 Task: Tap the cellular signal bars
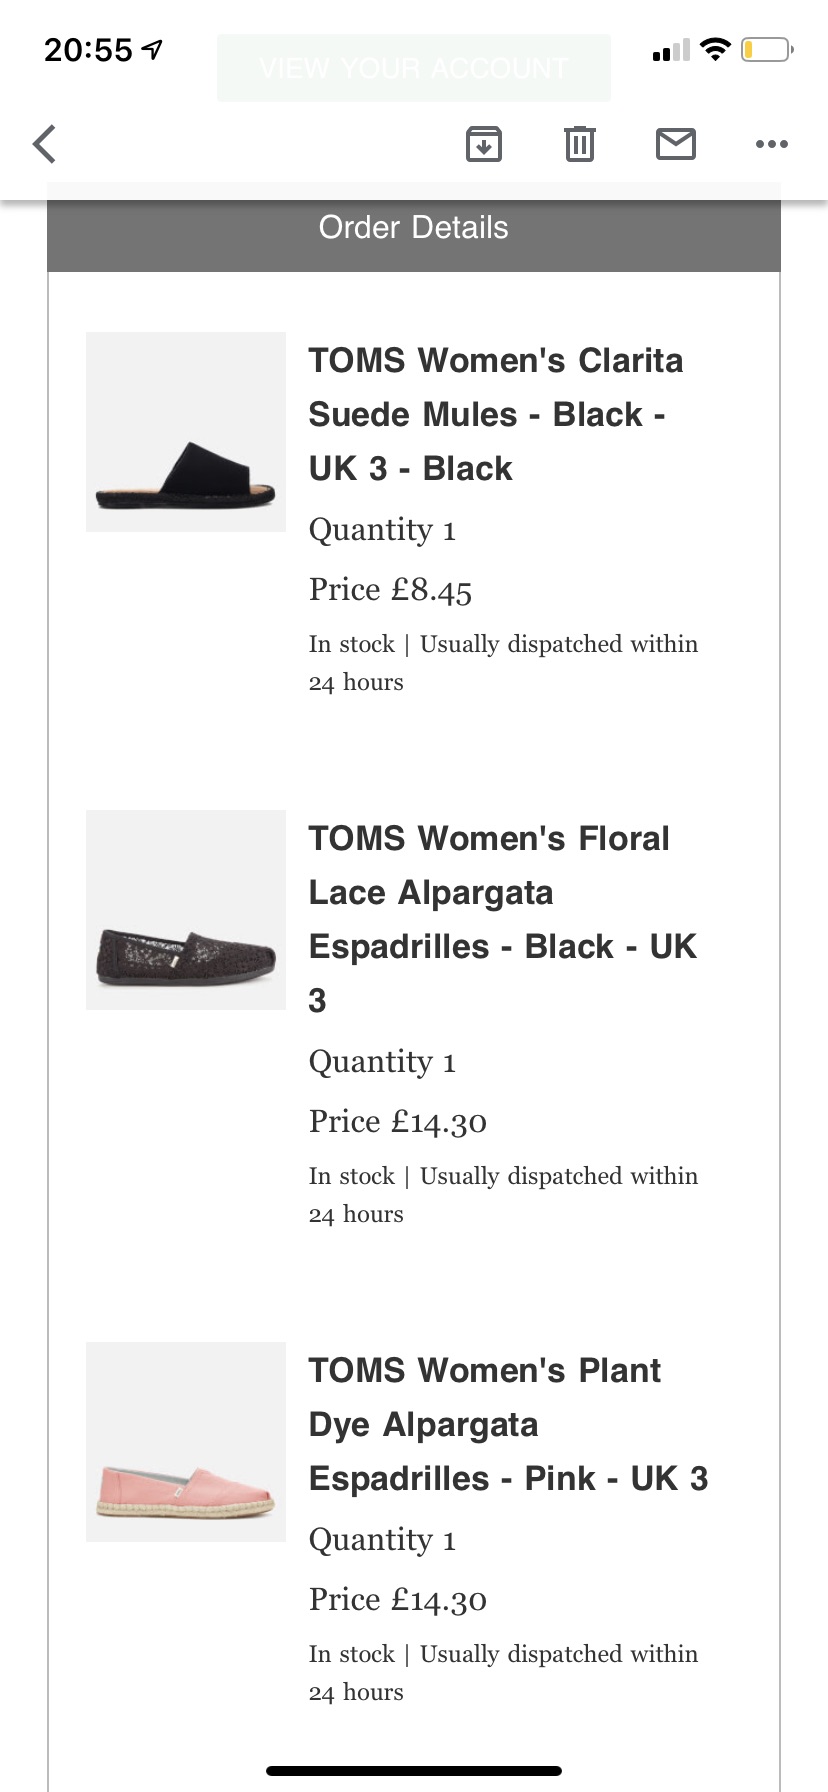coord(671,50)
